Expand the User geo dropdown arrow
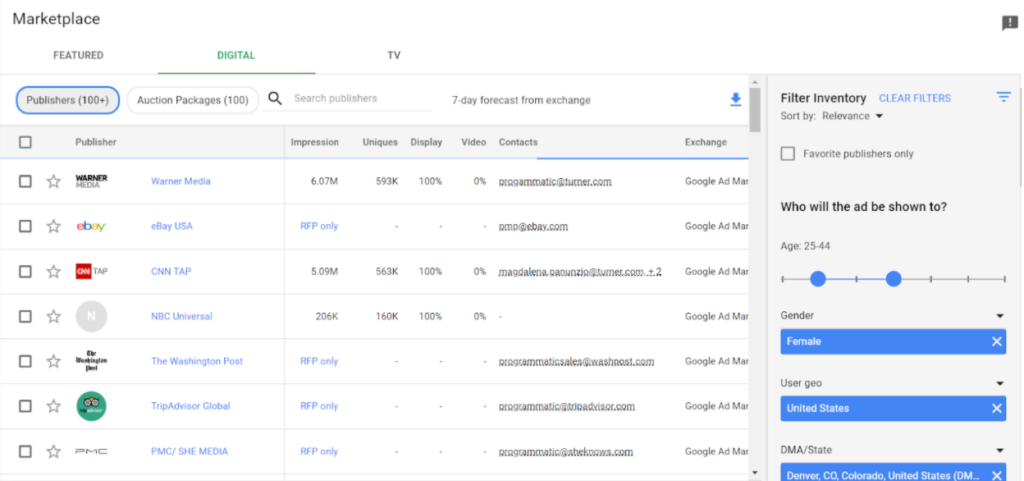This screenshot has height=481, width=1024. click(999, 383)
